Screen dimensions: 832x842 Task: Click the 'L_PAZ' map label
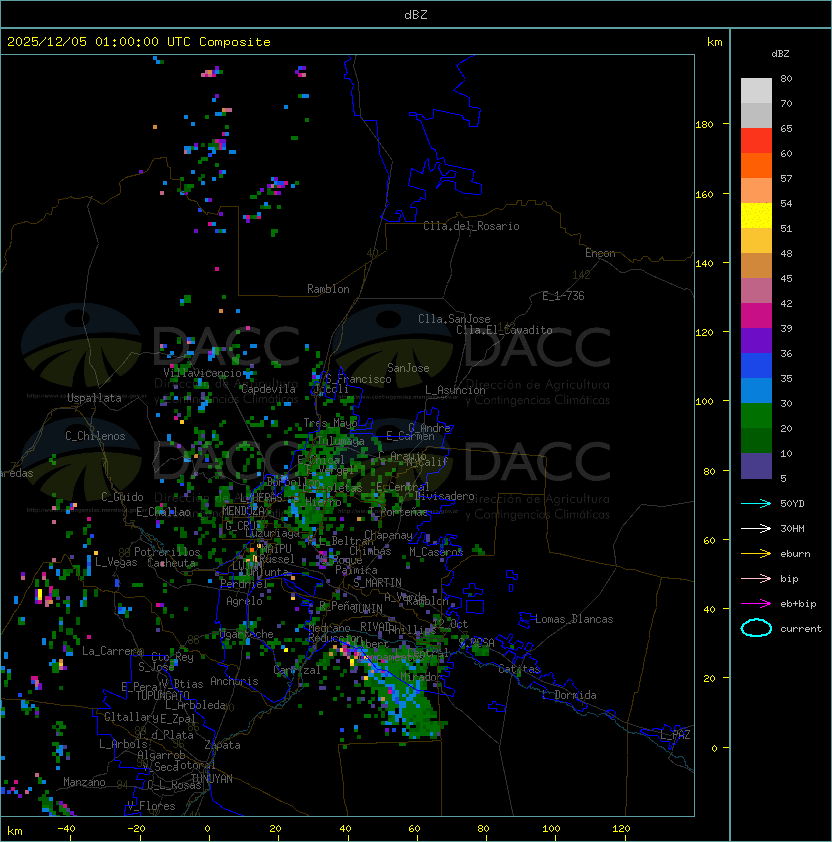tap(675, 735)
